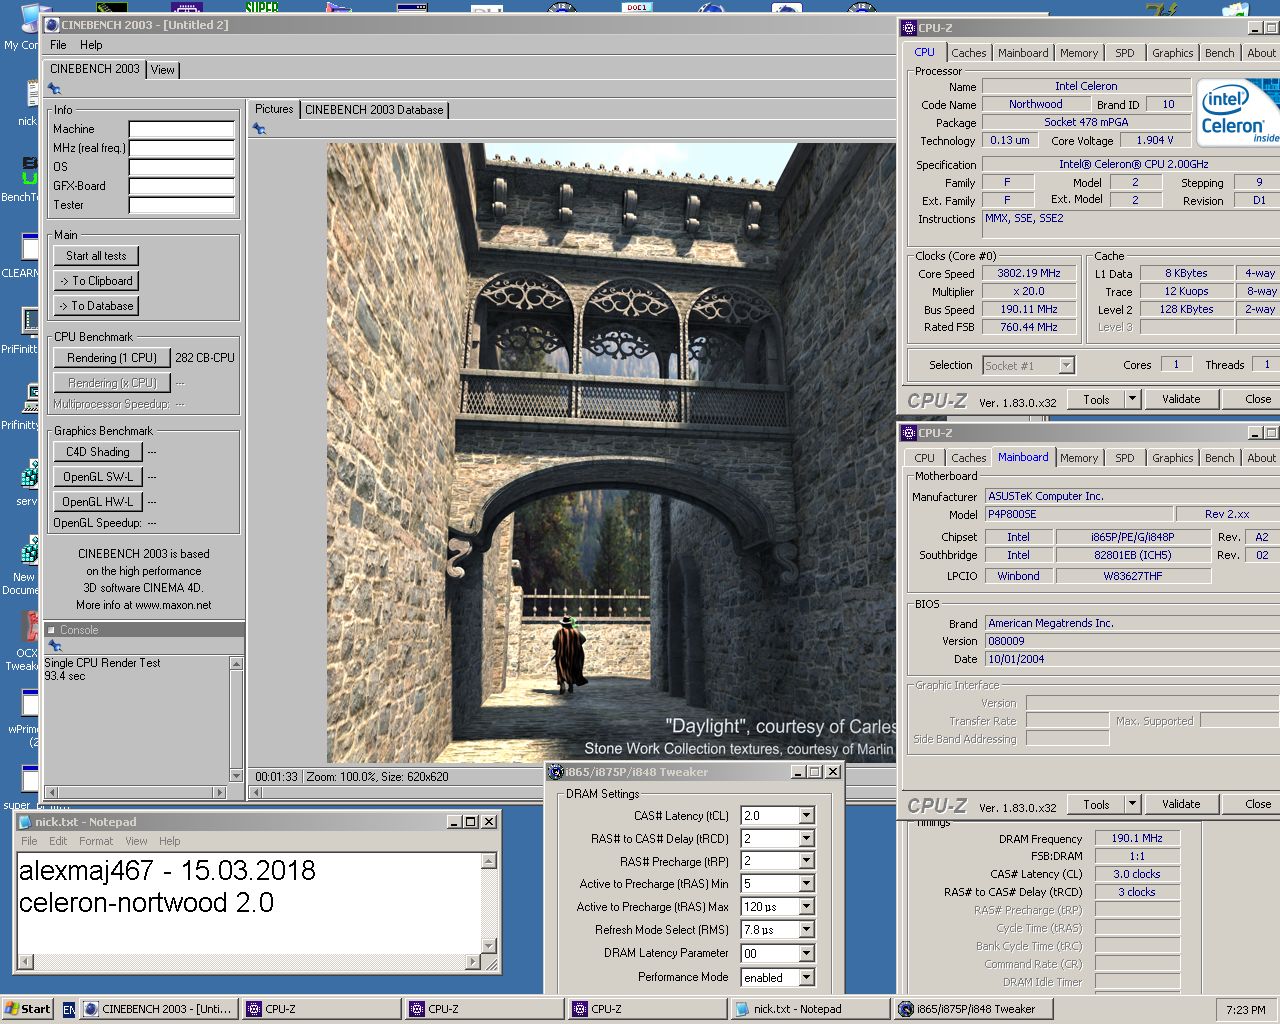
Task: Click Validate in top CPU-Z window
Action: pyautogui.click(x=1181, y=399)
